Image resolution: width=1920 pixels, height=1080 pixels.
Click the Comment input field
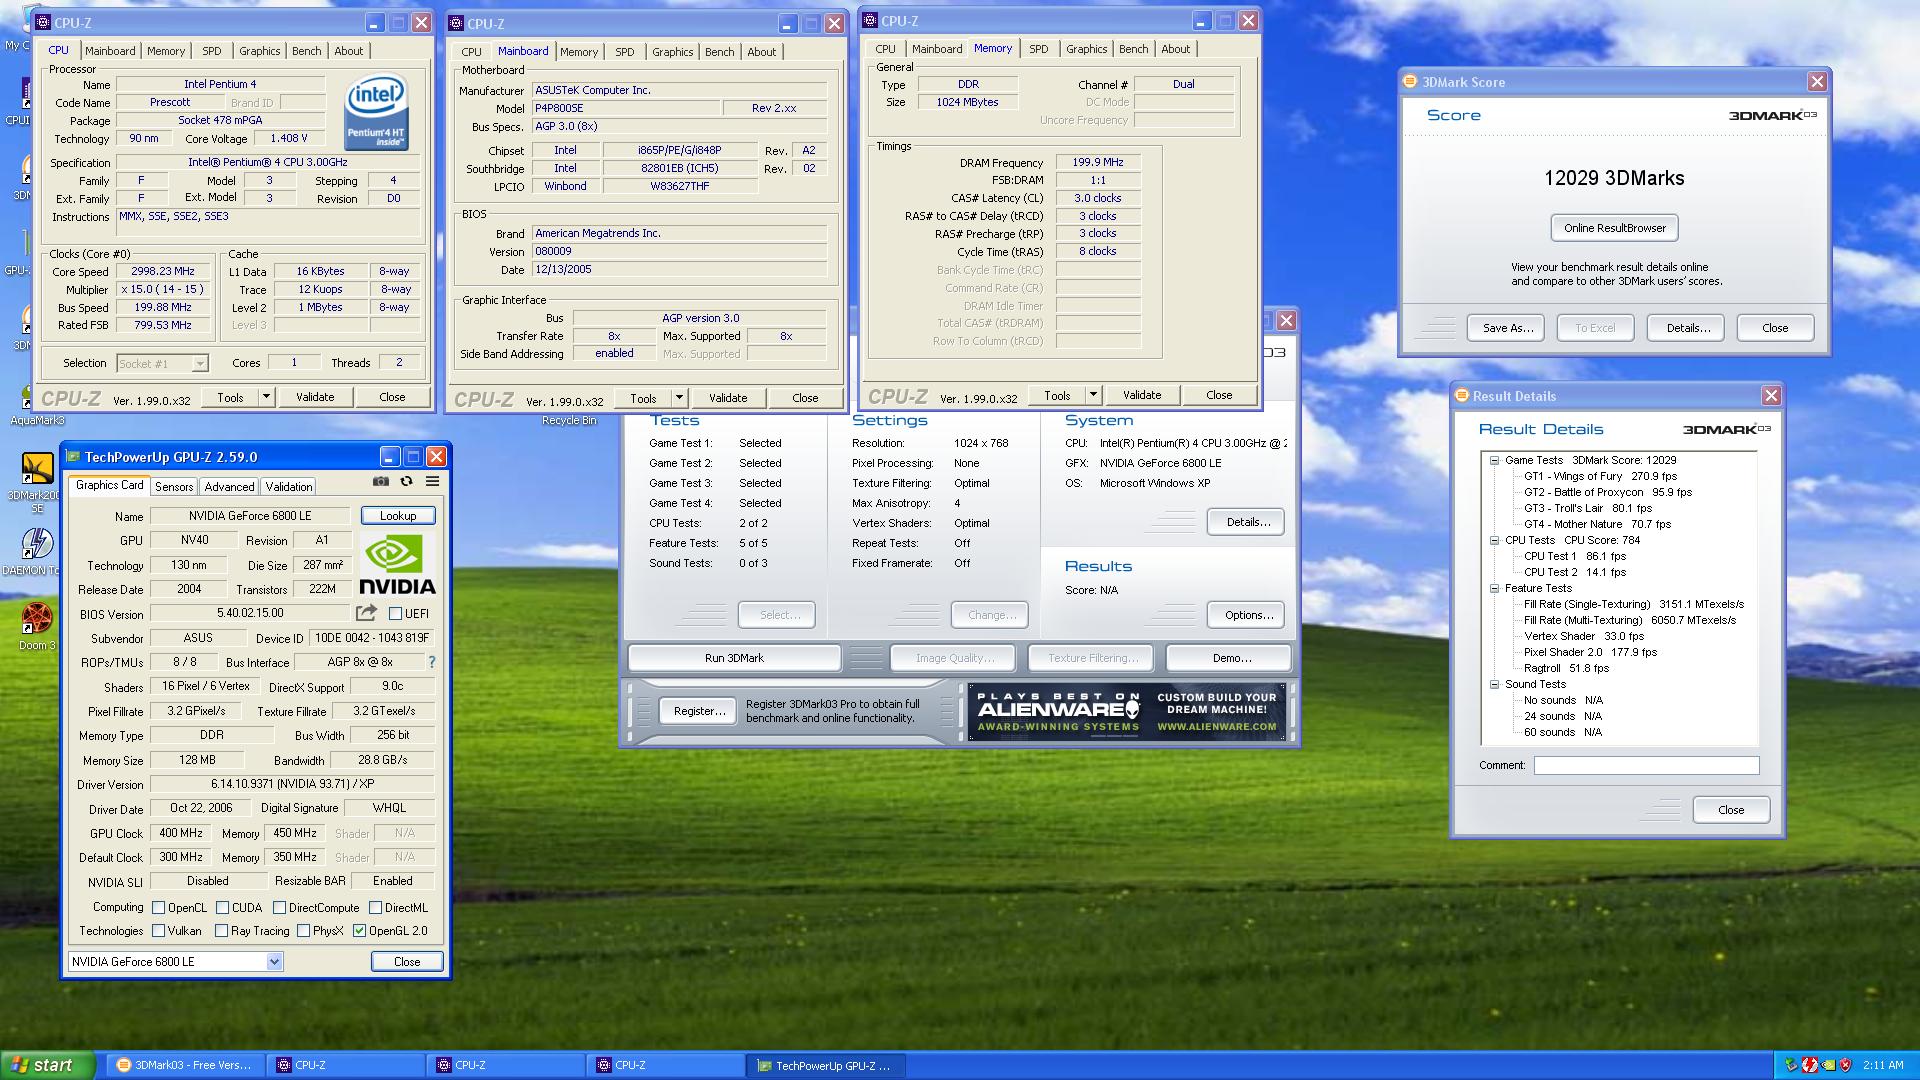coord(1646,766)
